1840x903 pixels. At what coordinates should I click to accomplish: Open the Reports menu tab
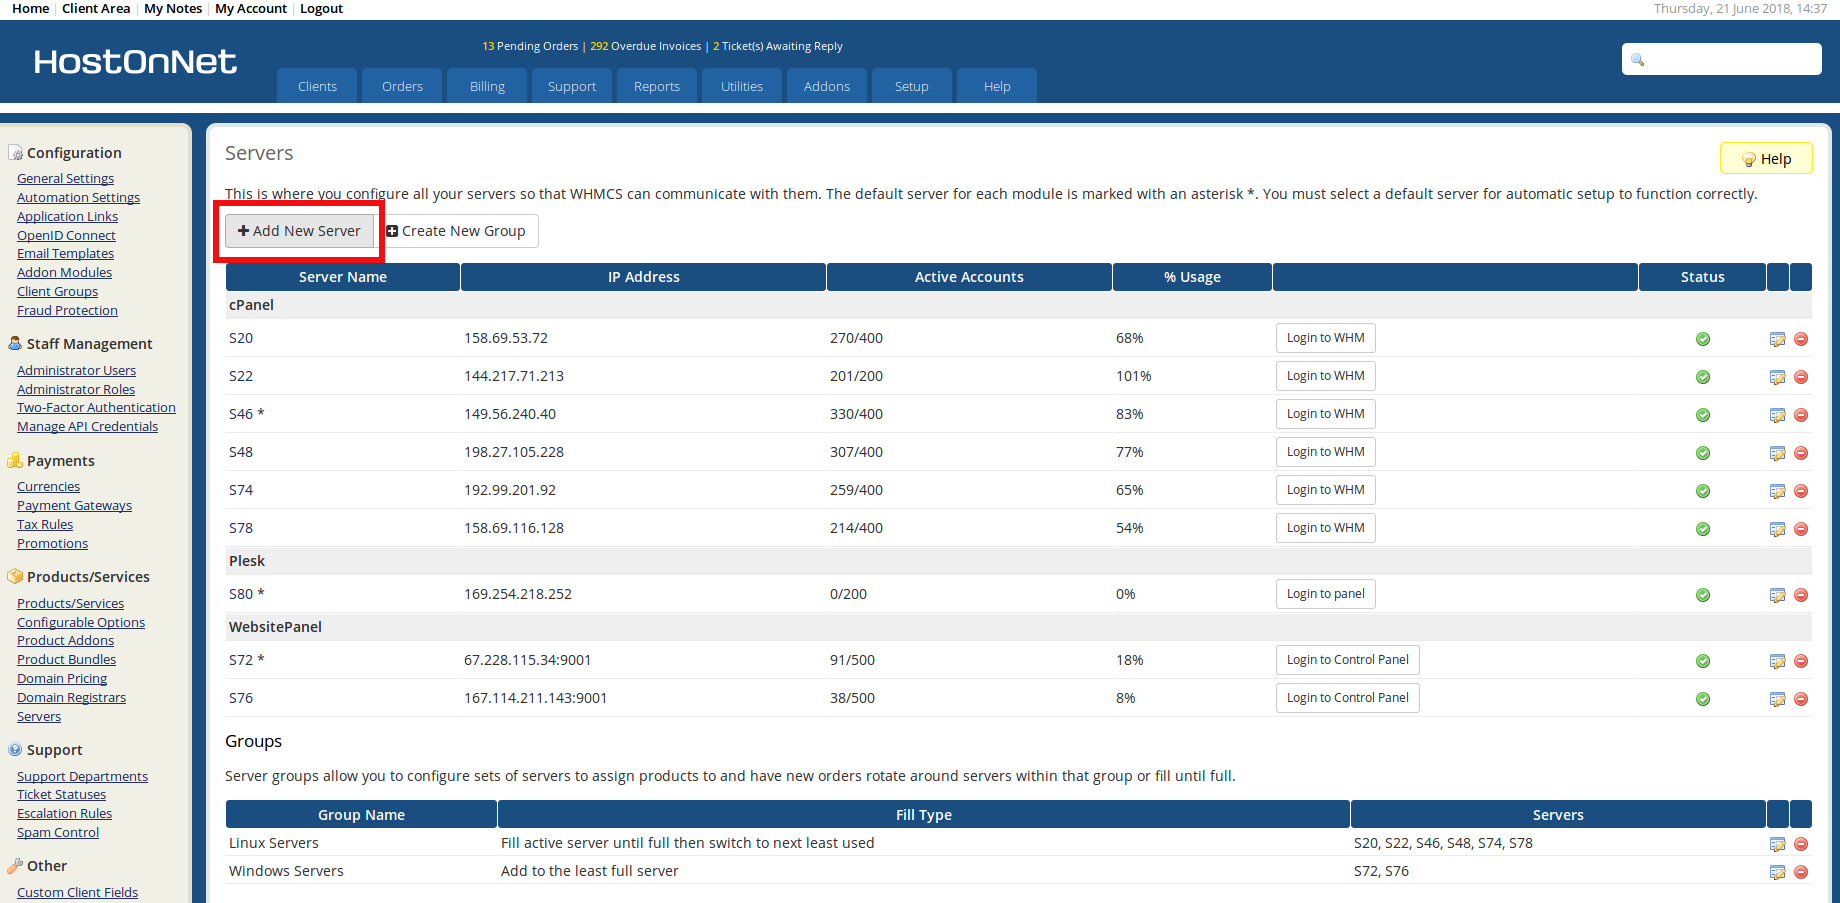point(657,86)
